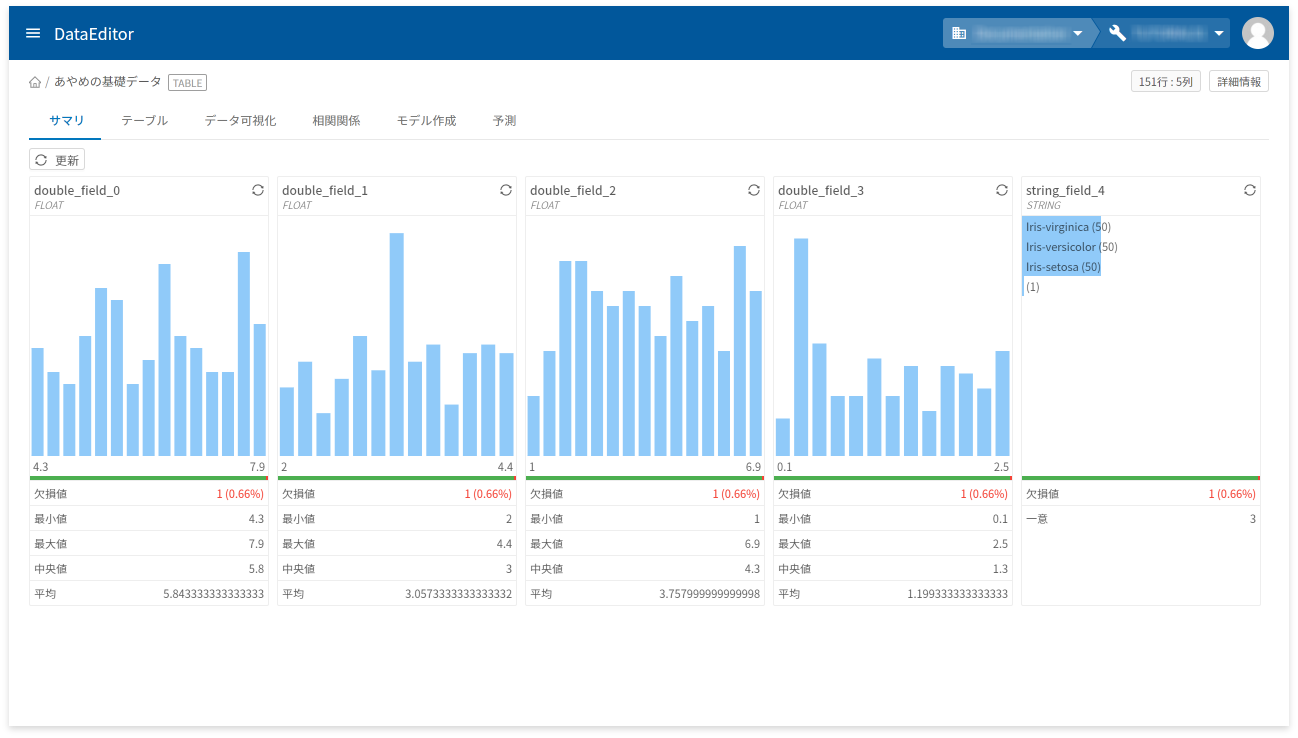Image resolution: width=1298 pixels, height=738 pixels.
Task: Select the サマリ tab
Action: coord(66,120)
